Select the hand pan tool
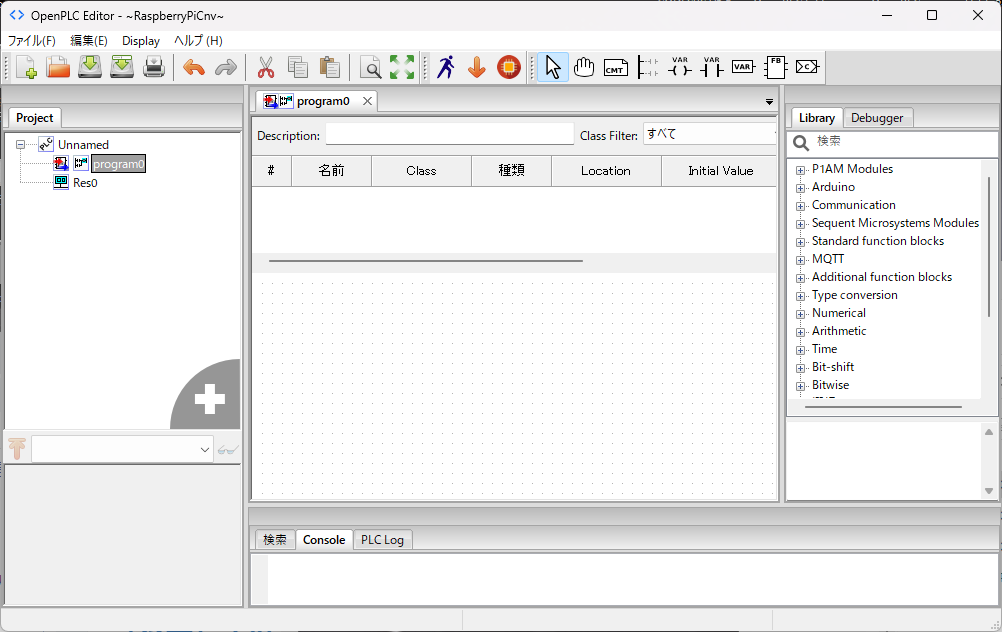This screenshot has width=1002, height=632. 583,67
